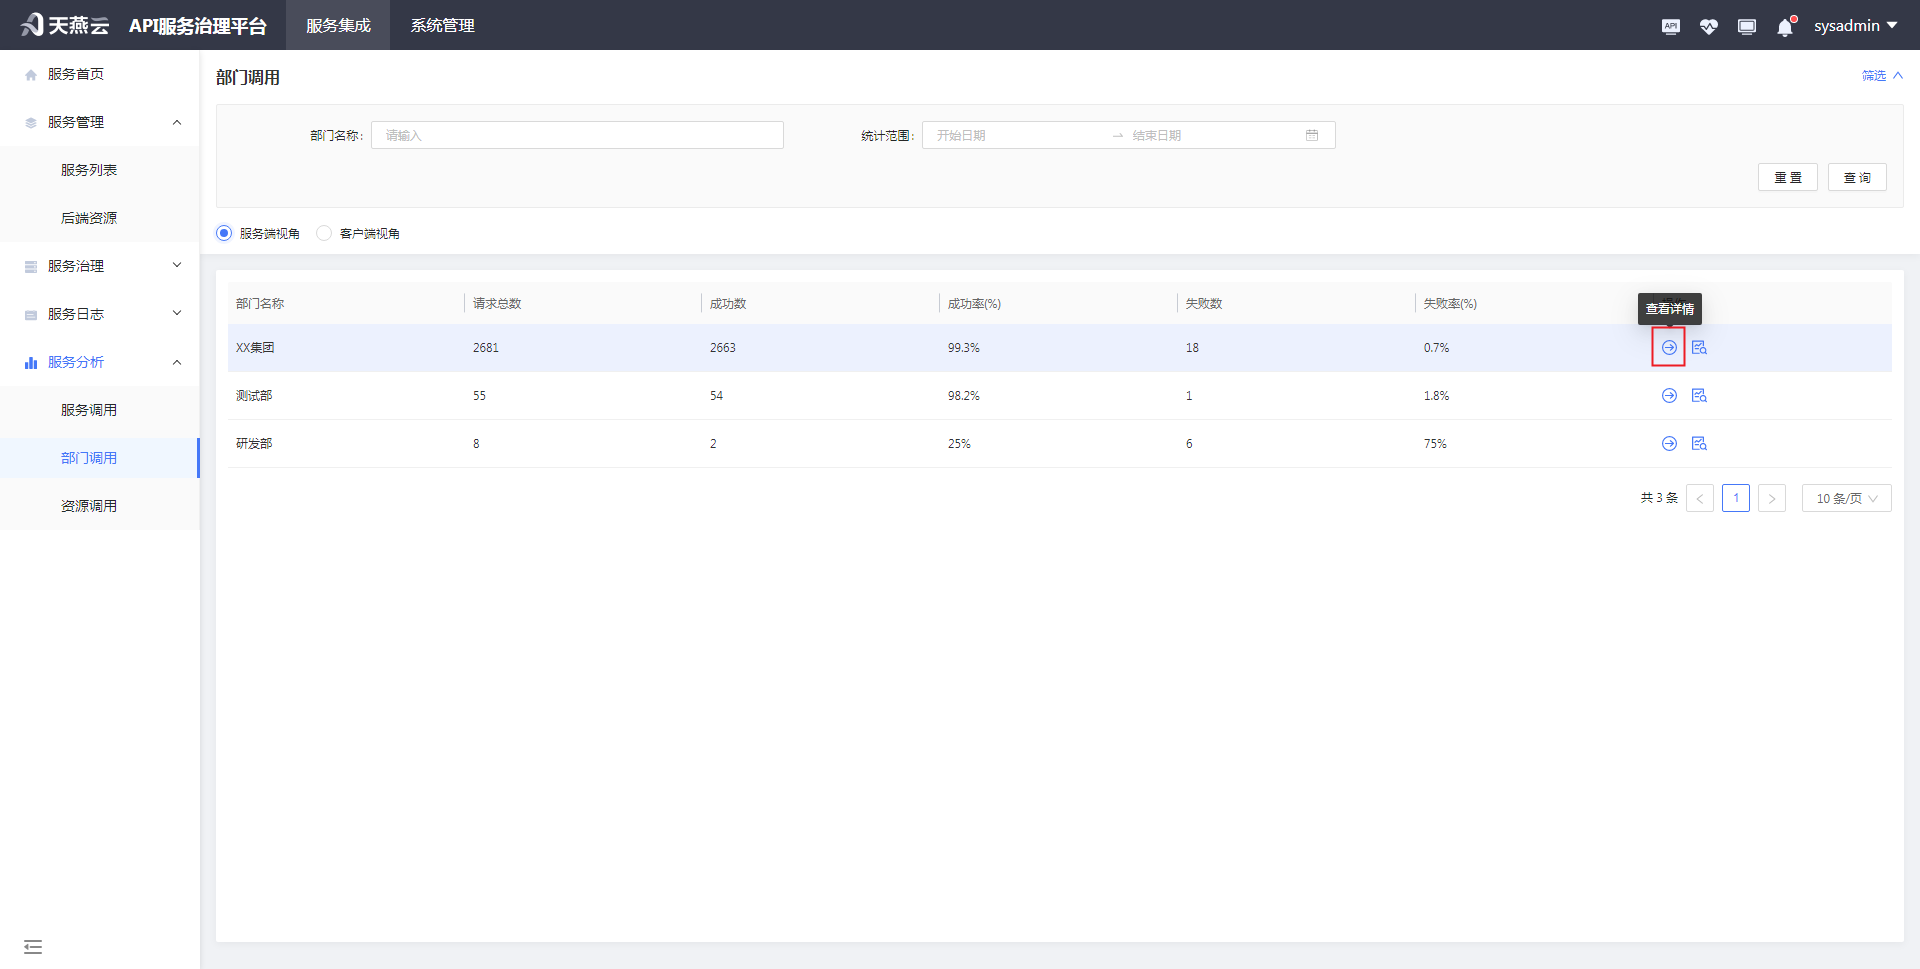Open the log search icon for 测试部 row
1920x969 pixels.
pyautogui.click(x=1699, y=396)
